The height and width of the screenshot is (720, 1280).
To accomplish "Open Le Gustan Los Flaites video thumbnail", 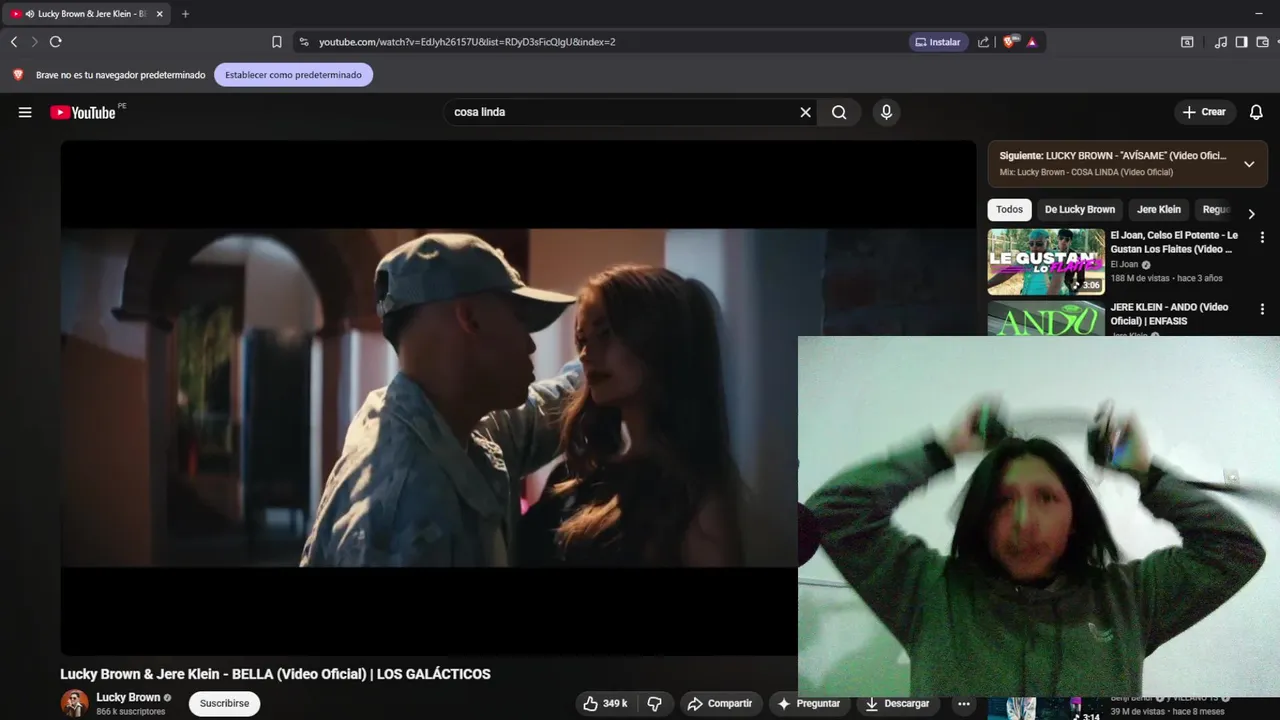I will (1046, 262).
